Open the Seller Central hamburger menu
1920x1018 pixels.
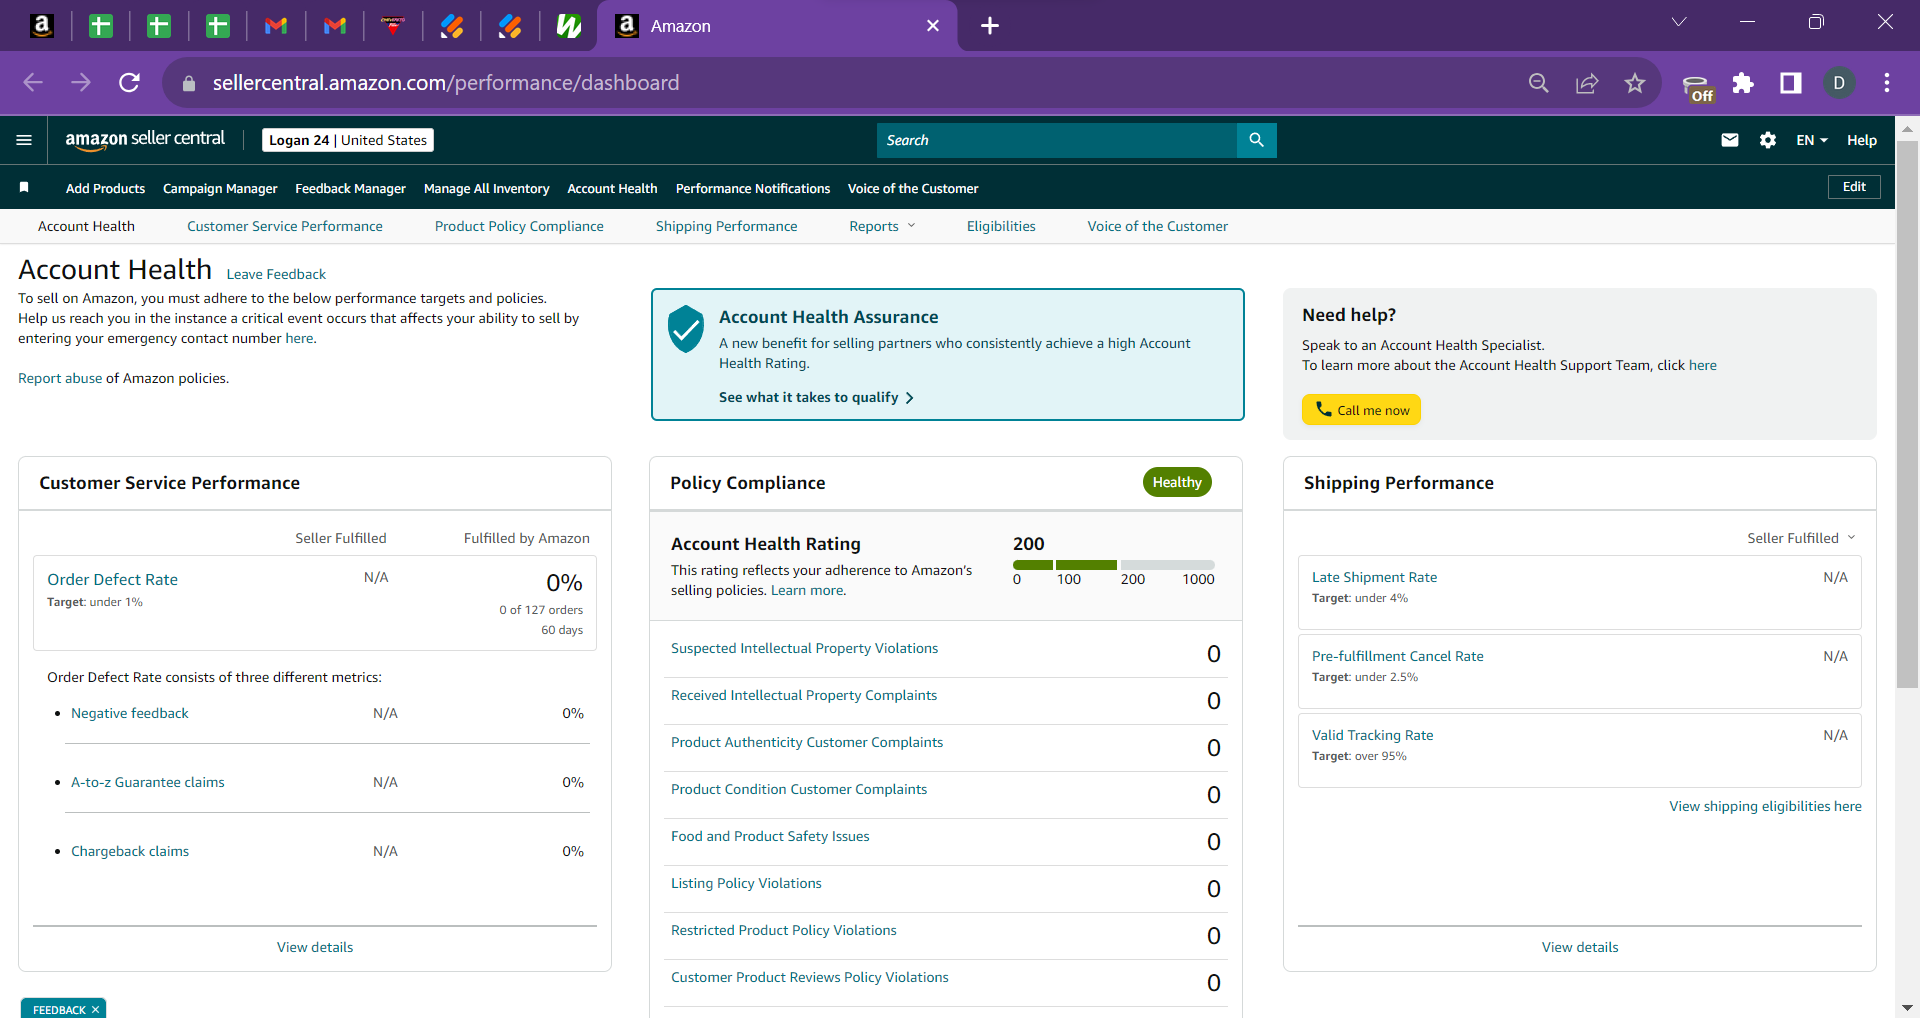(24, 140)
